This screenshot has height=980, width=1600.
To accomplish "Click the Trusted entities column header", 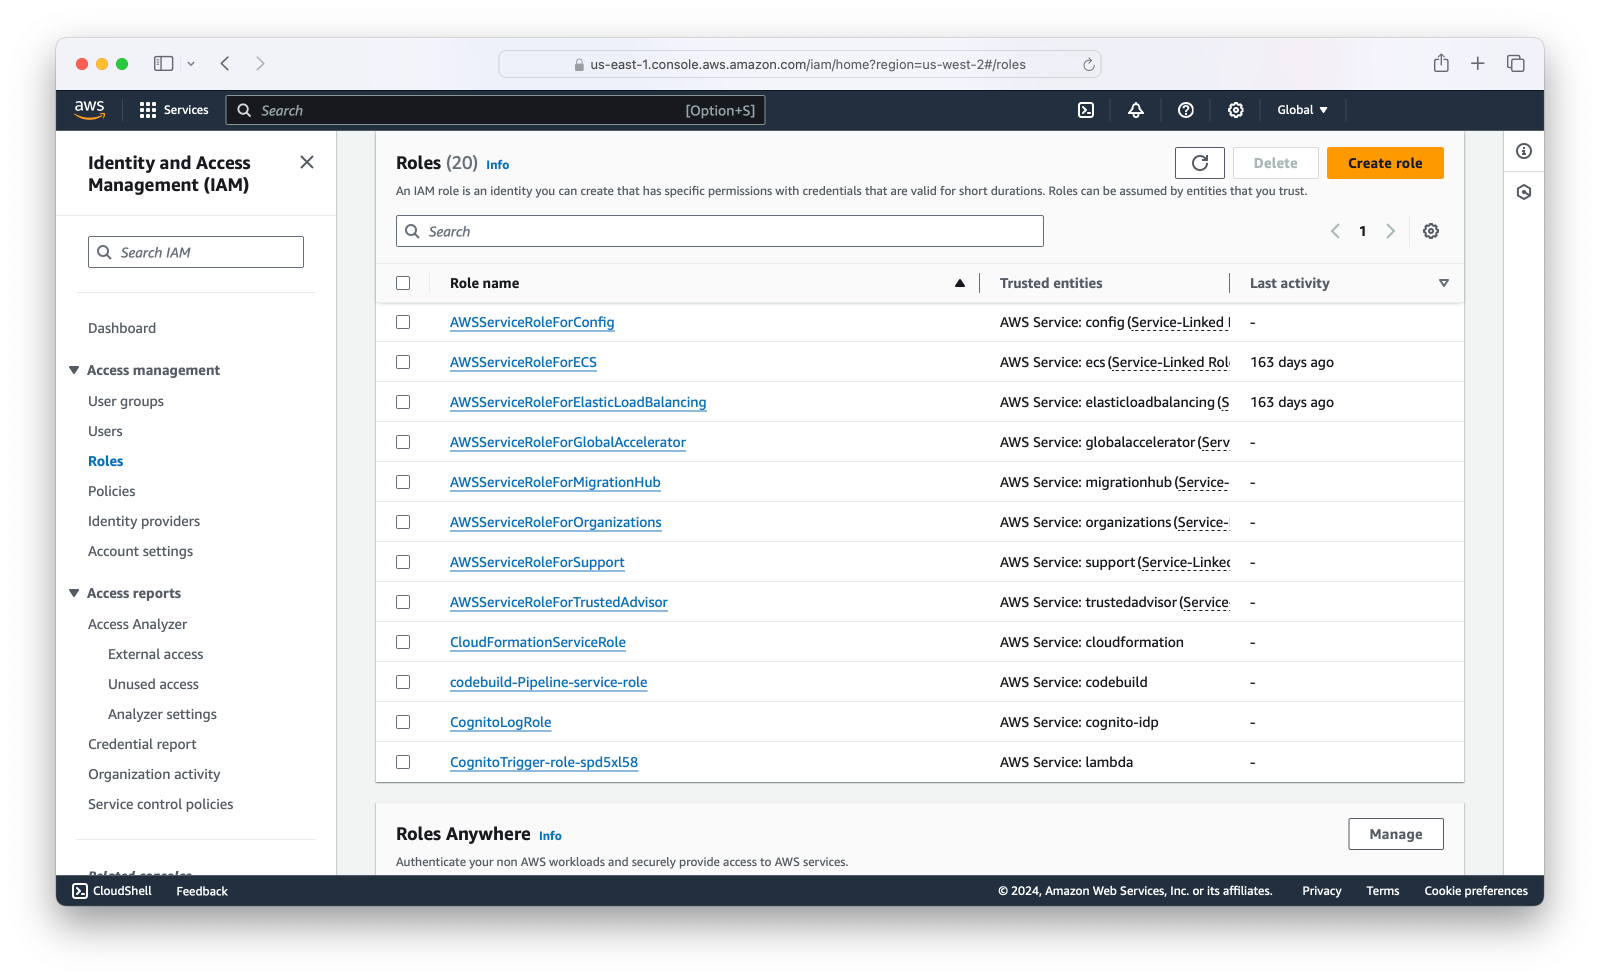I will [x=1051, y=283].
